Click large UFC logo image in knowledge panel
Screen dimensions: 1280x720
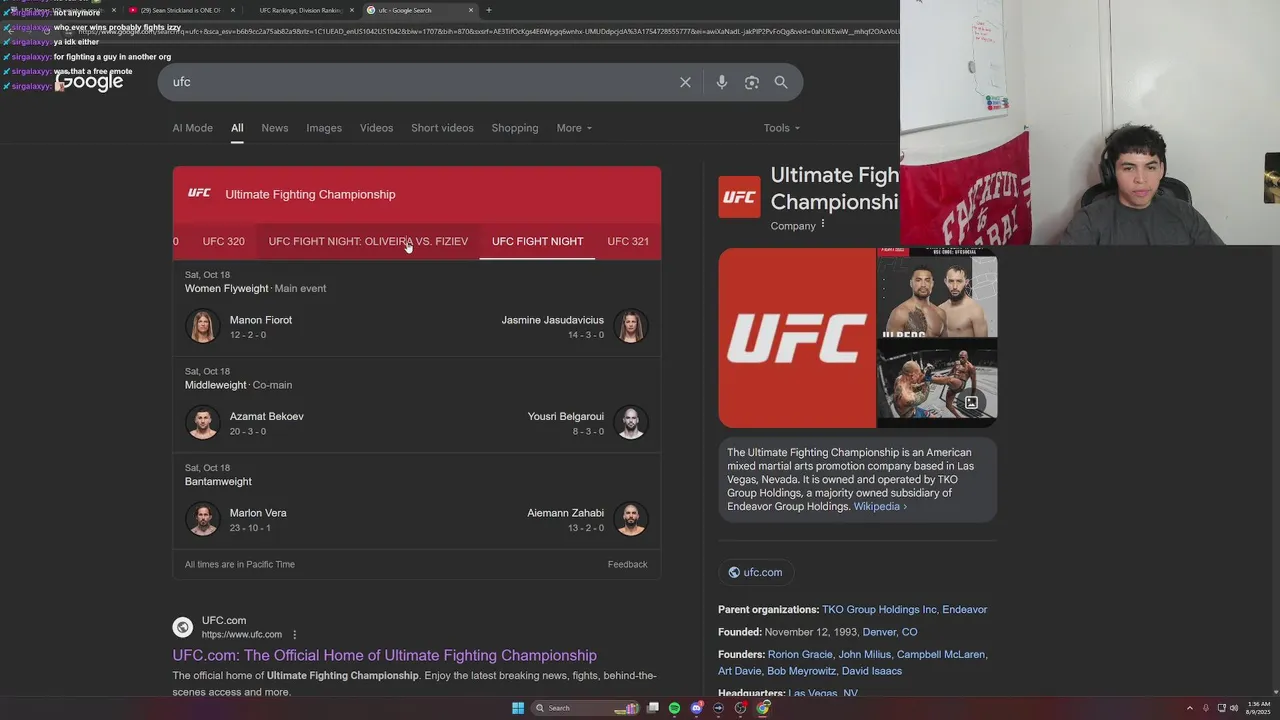tap(797, 338)
